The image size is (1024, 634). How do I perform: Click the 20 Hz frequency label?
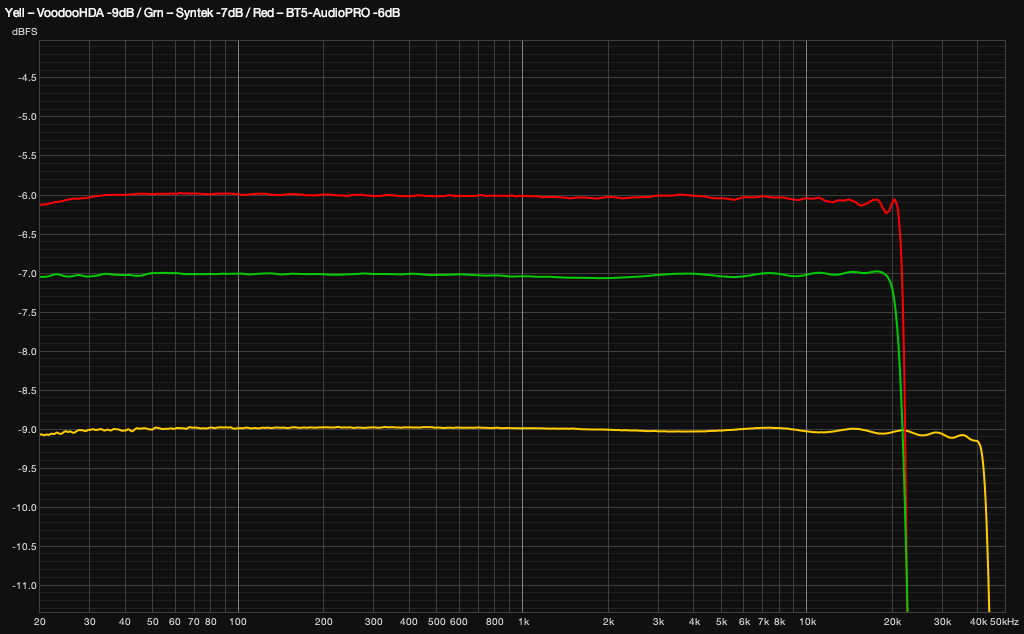(41, 621)
